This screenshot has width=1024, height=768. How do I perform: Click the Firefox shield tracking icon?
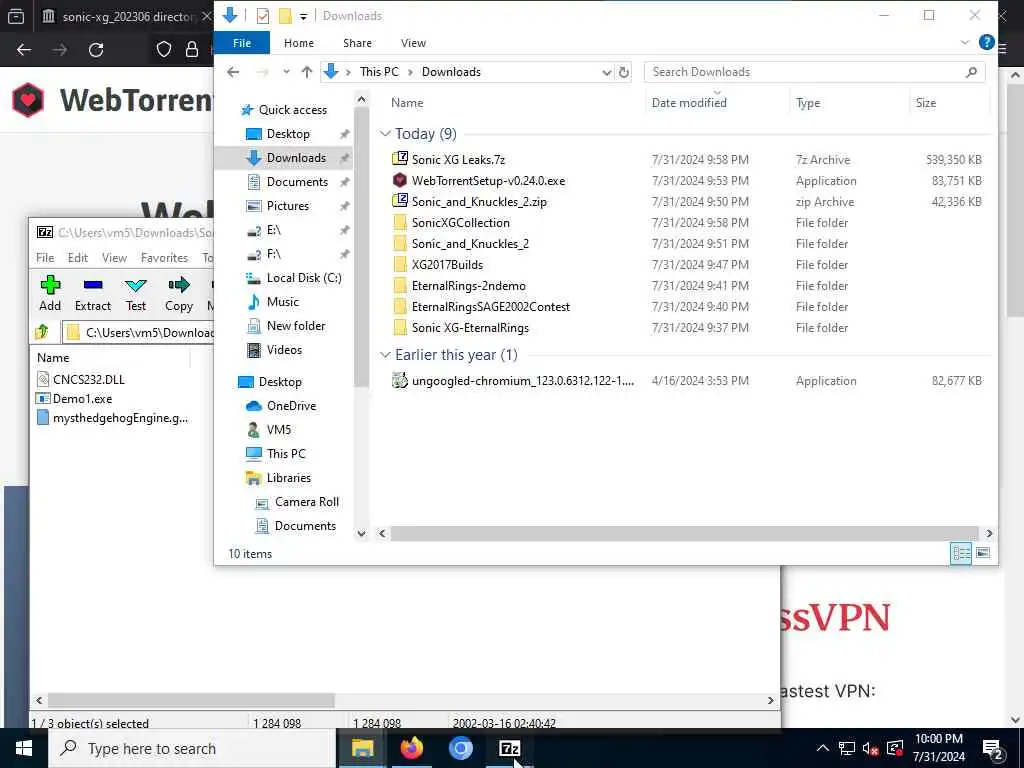(164, 50)
